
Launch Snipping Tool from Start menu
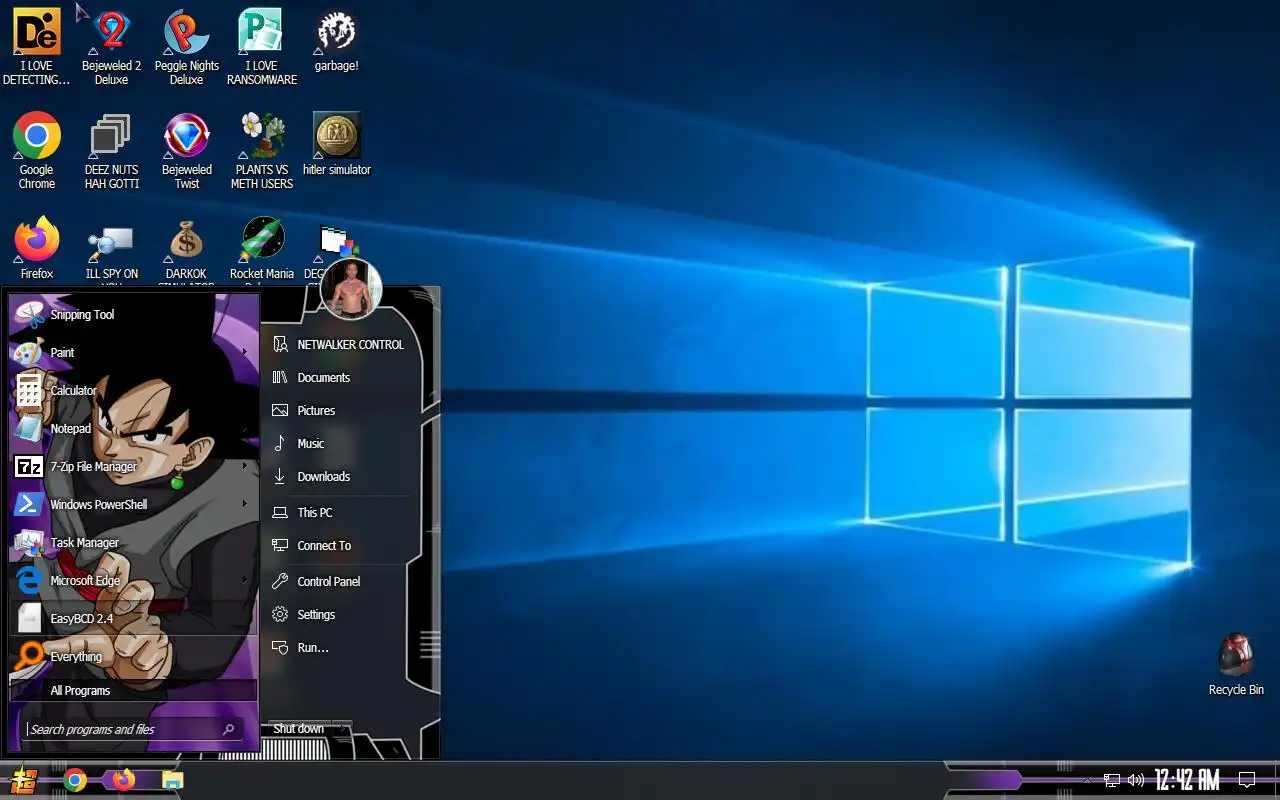[133, 315]
